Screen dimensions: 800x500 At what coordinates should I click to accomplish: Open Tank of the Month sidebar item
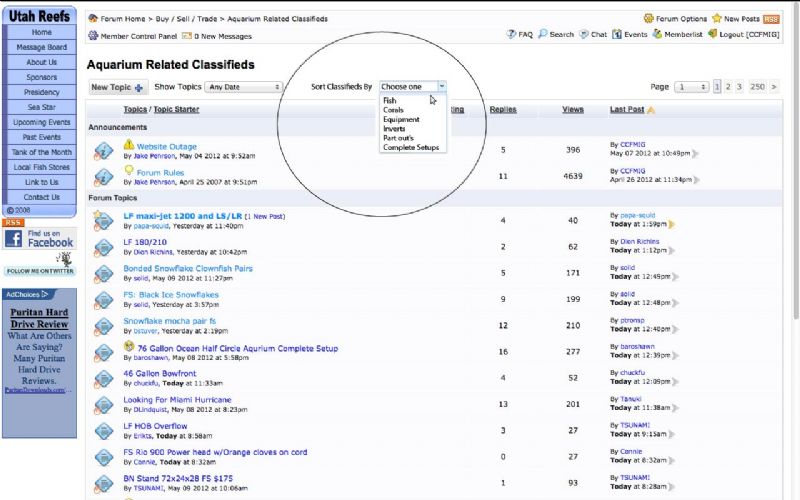tap(41, 152)
